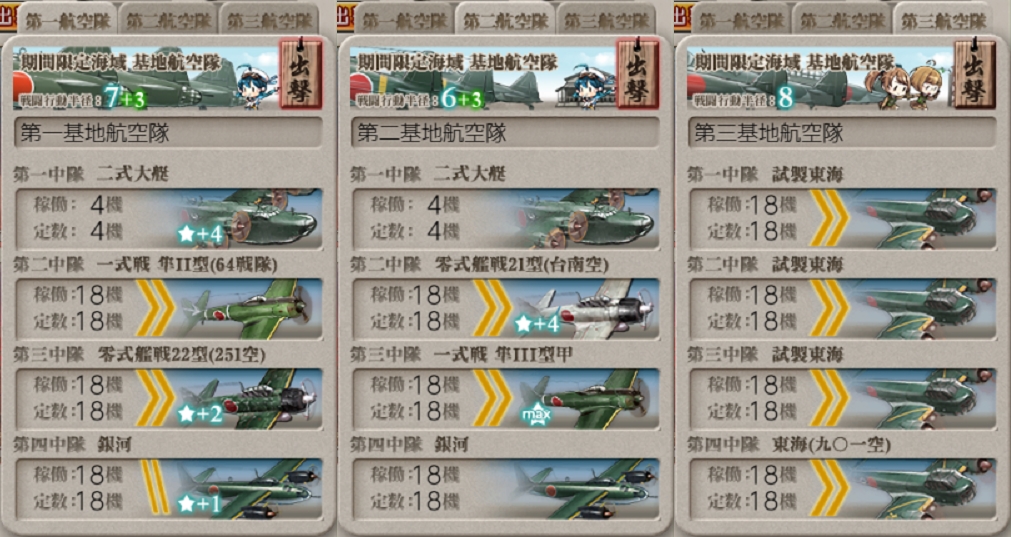Click the 第三基地航空隊 name field
The image size is (1011, 537).
pos(843,133)
